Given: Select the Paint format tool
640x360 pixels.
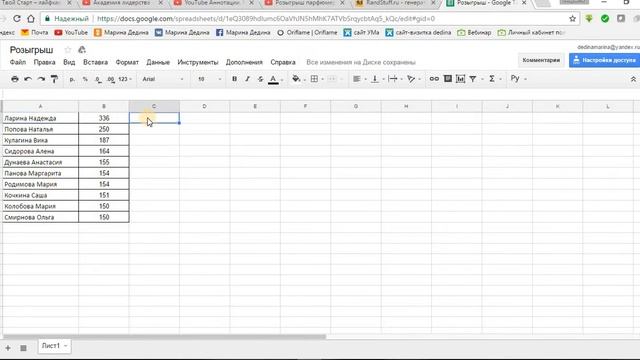Looking at the screenshot, I should click(x=54, y=79).
